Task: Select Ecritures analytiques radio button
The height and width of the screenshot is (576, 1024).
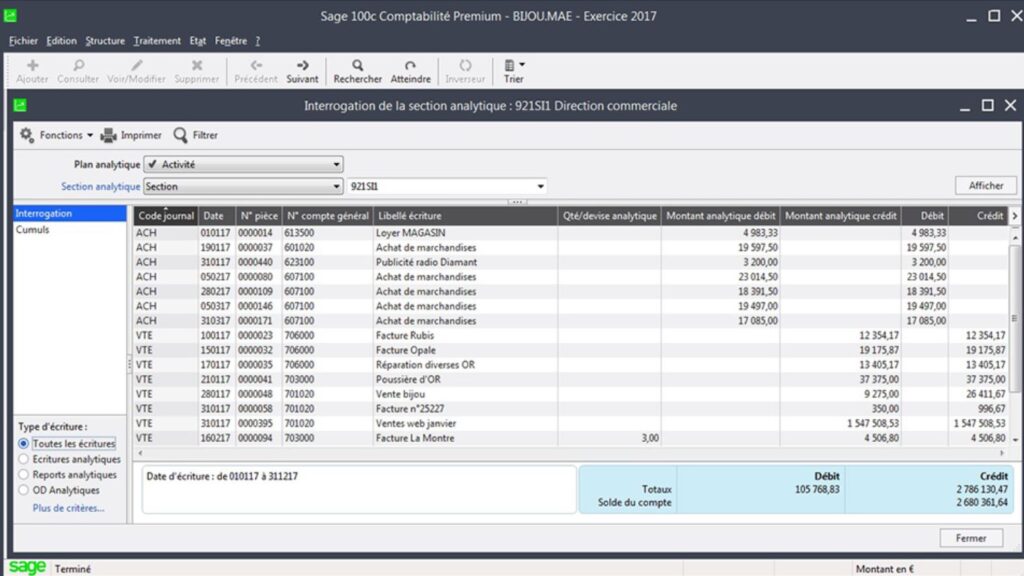Action: point(24,459)
